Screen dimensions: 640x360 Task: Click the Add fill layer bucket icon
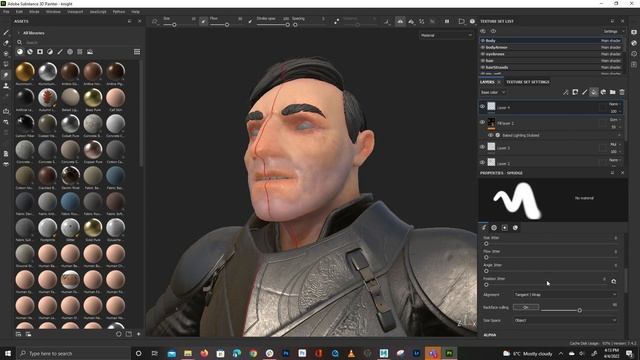pos(594,92)
